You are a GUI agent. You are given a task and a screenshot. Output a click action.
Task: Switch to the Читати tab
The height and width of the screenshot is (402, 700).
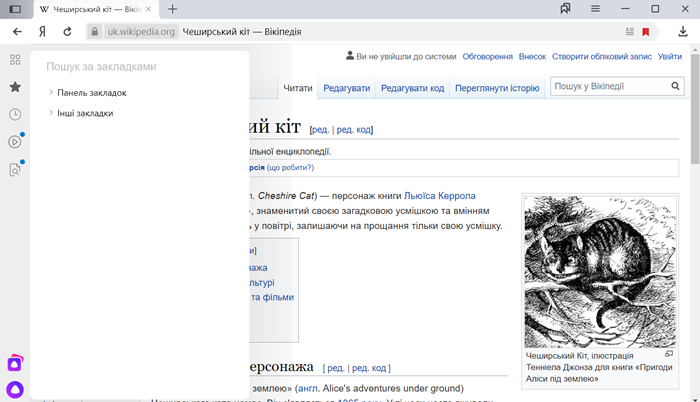click(x=298, y=88)
